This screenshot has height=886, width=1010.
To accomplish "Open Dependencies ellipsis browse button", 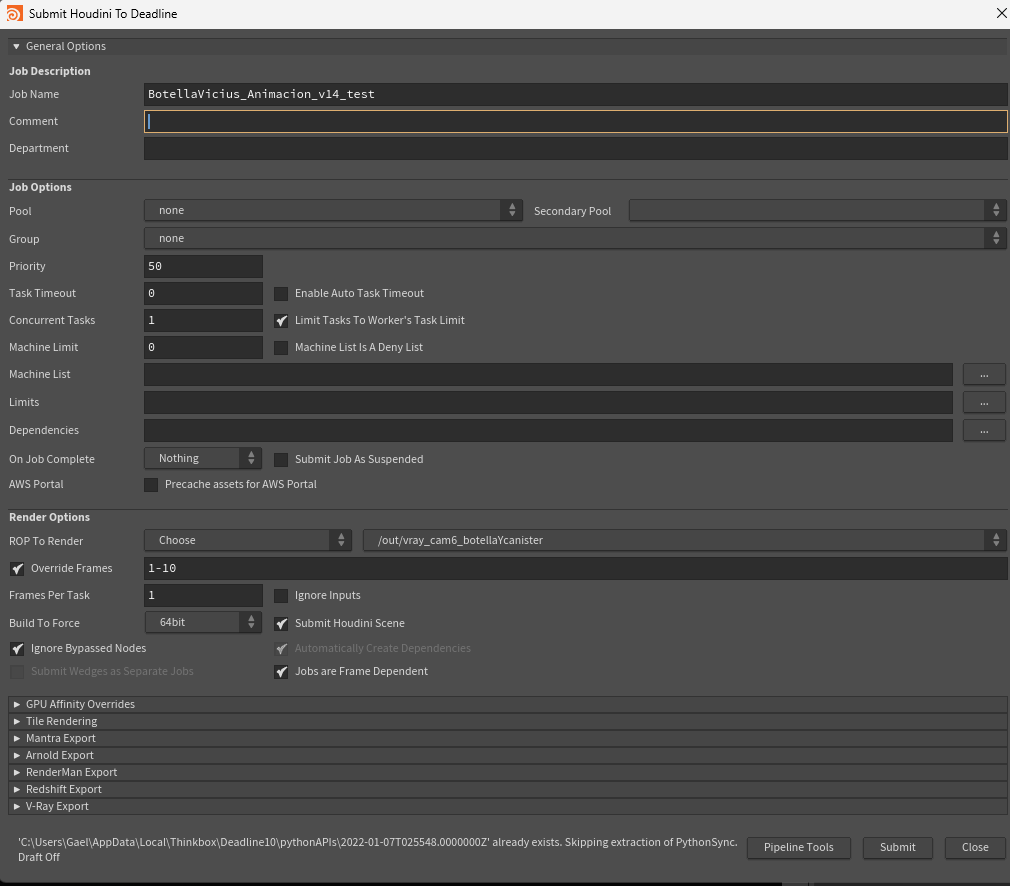I will [984, 430].
